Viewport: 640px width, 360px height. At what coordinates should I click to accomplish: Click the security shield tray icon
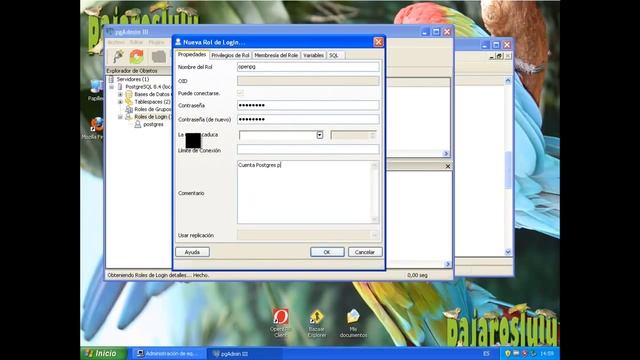508,353
